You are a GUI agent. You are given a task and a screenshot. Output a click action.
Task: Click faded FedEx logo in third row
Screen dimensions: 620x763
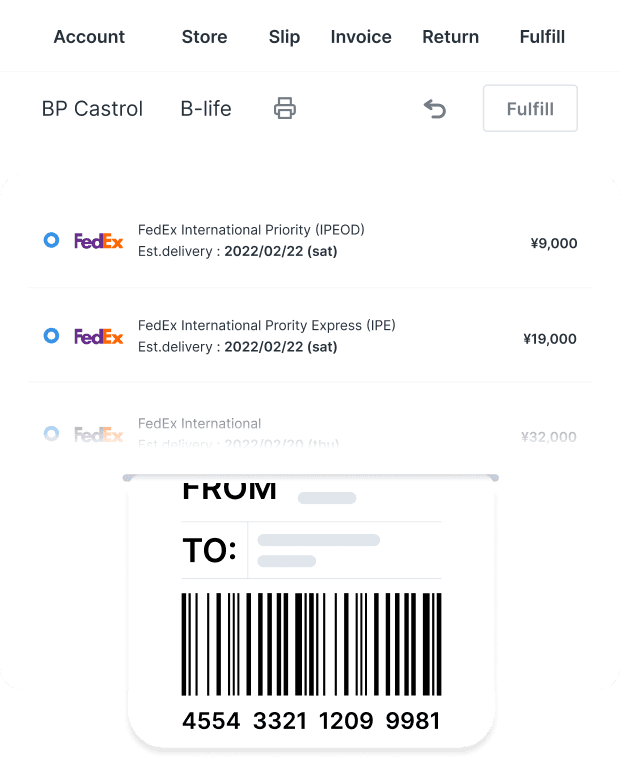[x=98, y=434]
